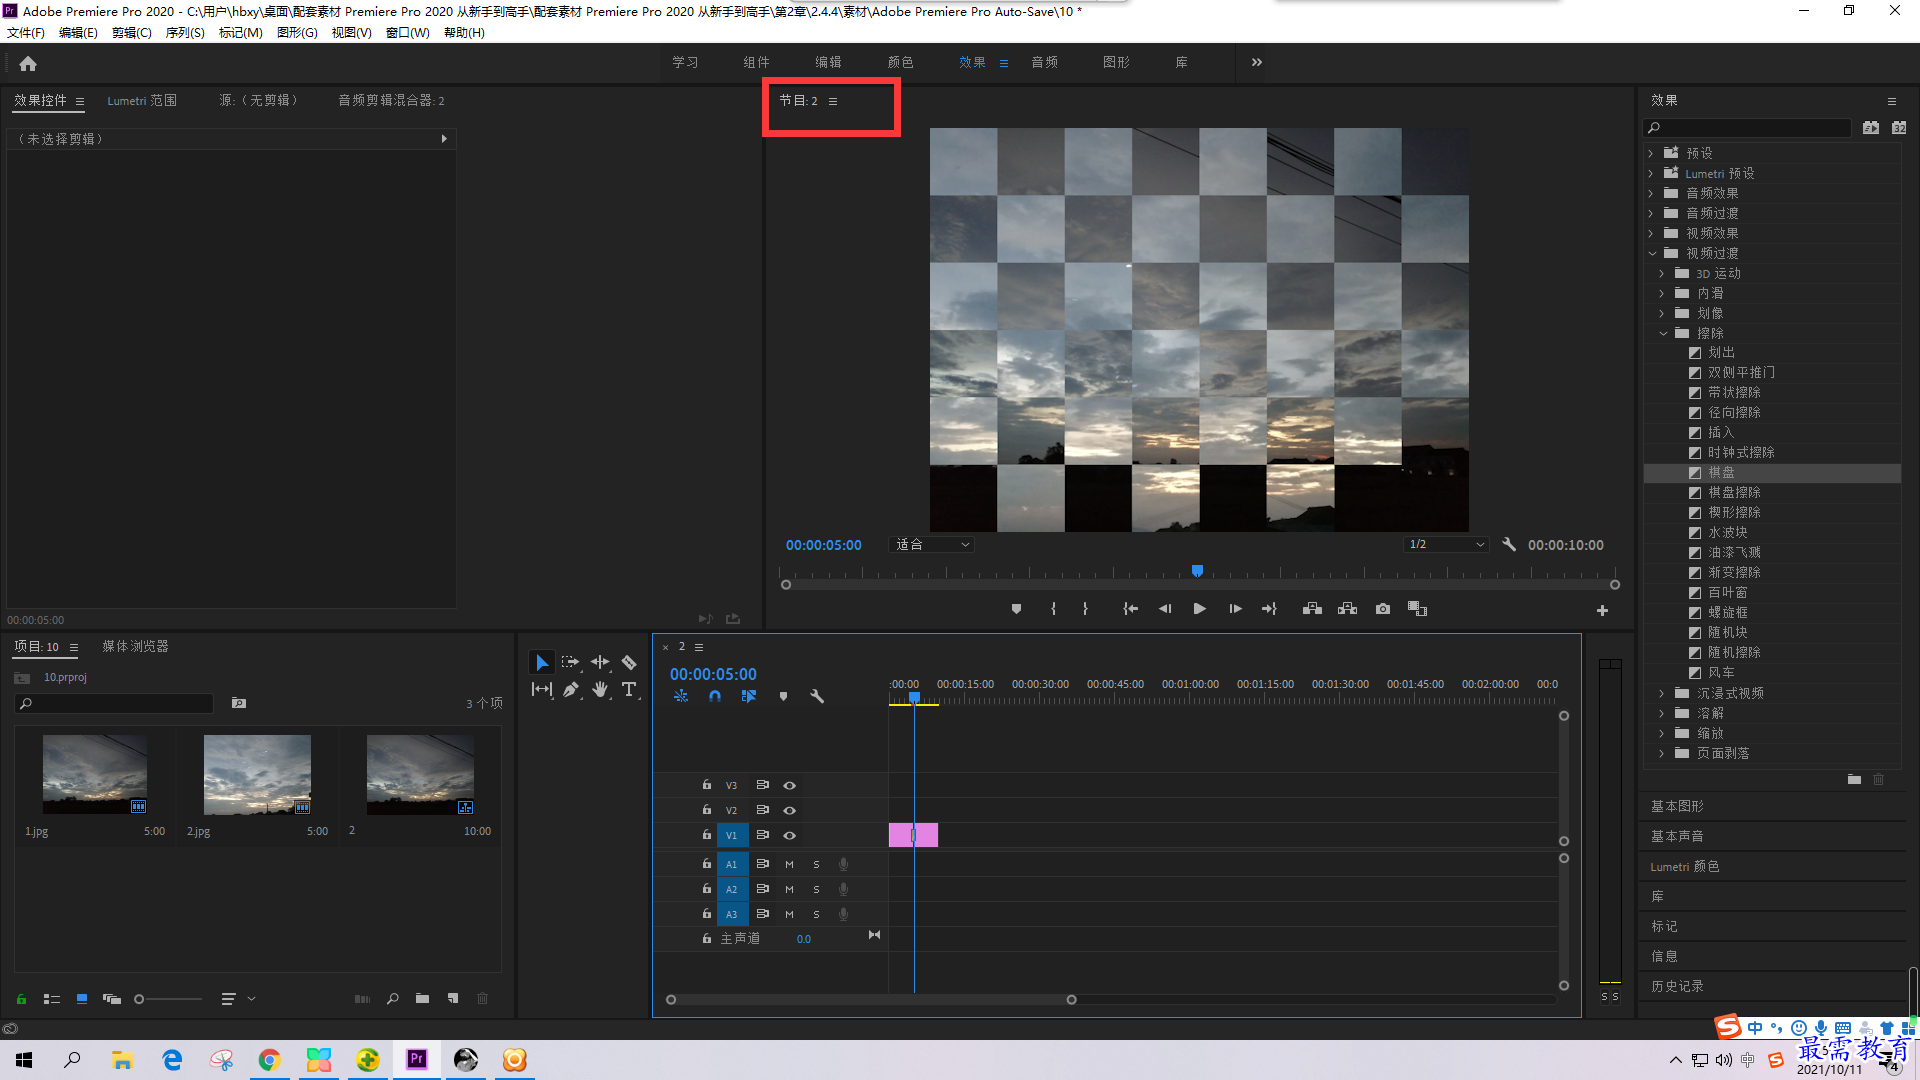Expand the 溶解 transitions folder
Screen dimensions: 1920x1080
click(x=1662, y=713)
